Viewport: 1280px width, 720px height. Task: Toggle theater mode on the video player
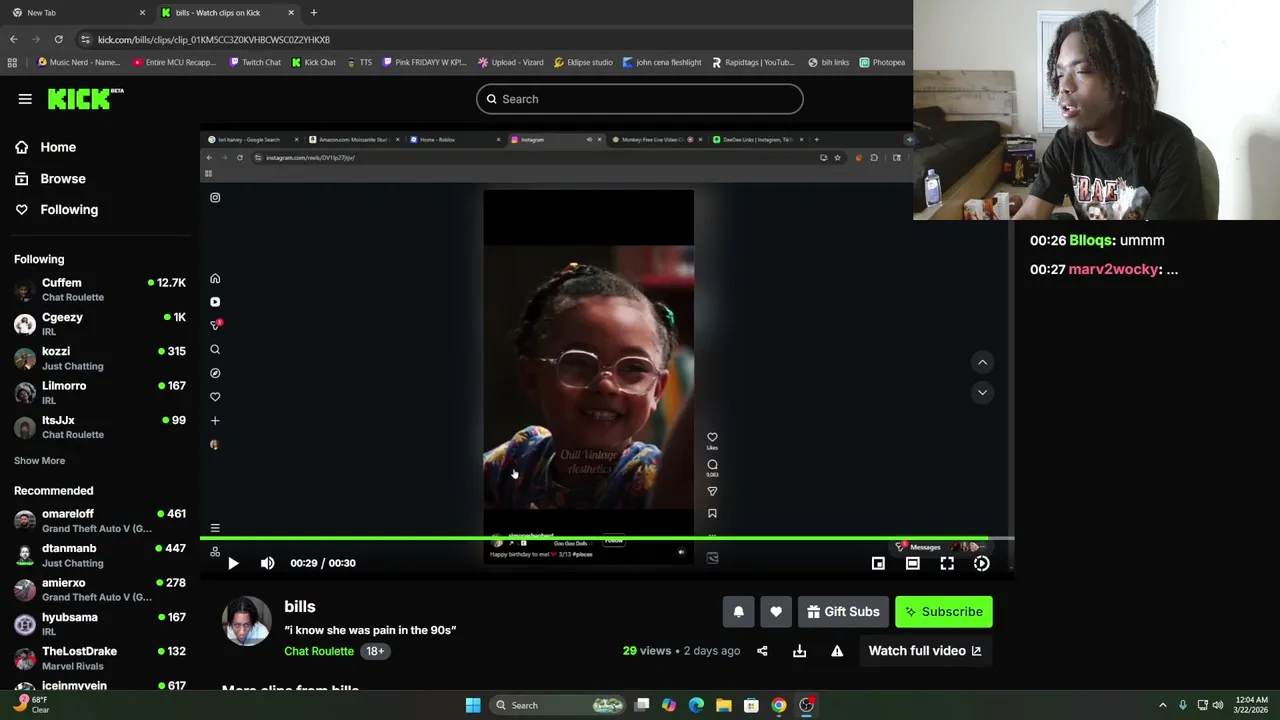[x=912, y=563]
